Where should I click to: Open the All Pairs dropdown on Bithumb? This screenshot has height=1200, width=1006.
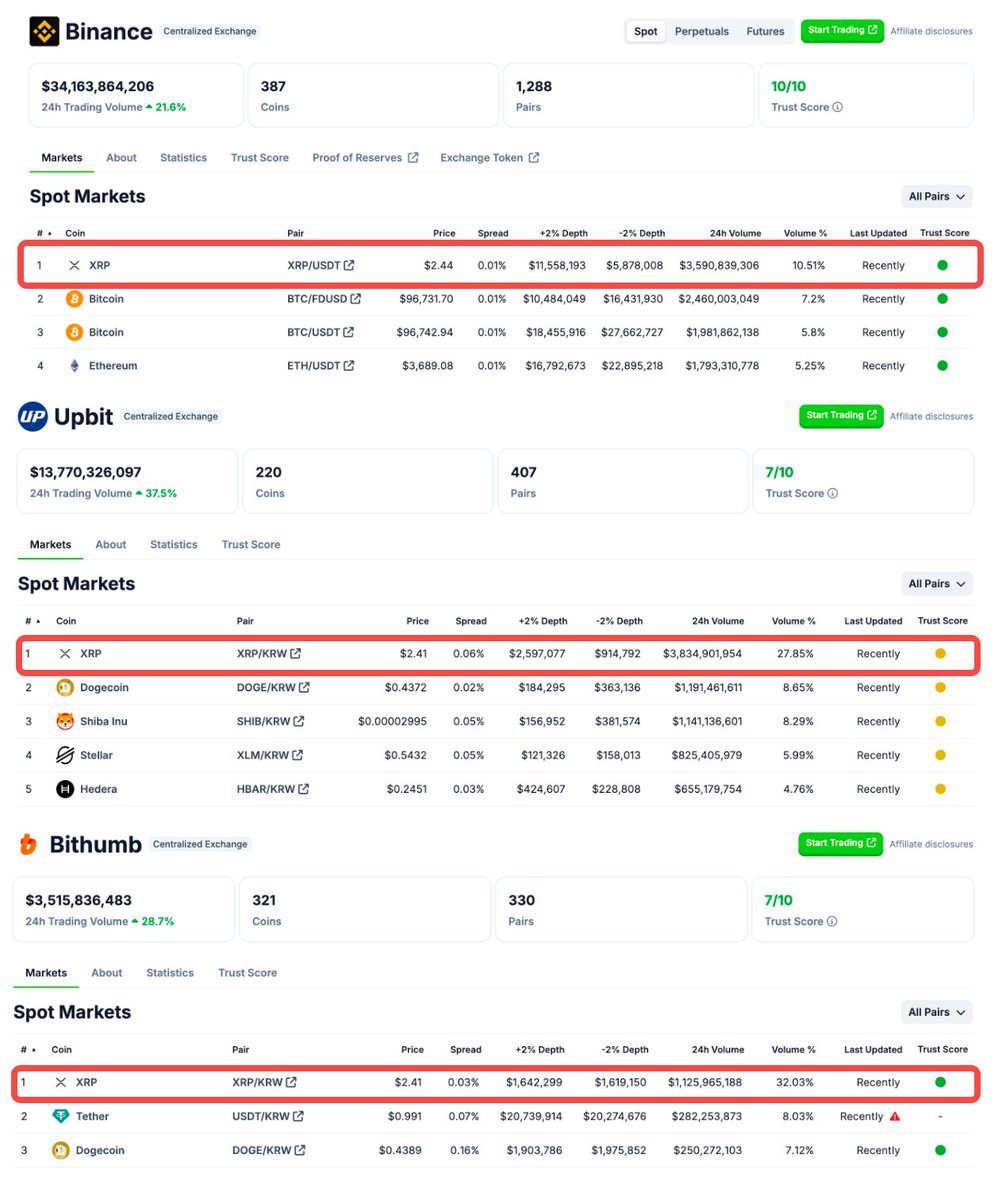click(x=937, y=1012)
